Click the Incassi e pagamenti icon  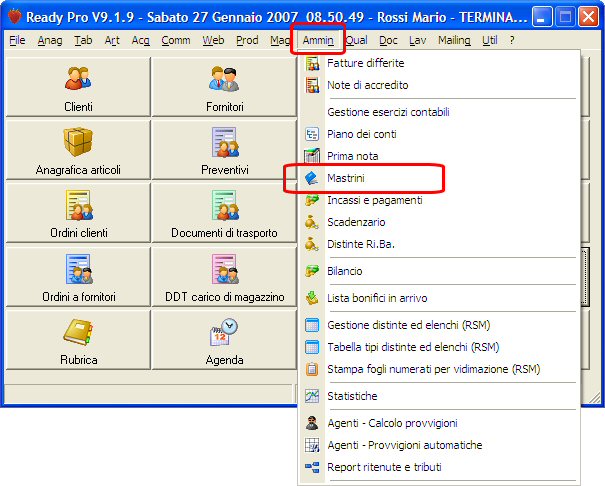click(x=312, y=200)
